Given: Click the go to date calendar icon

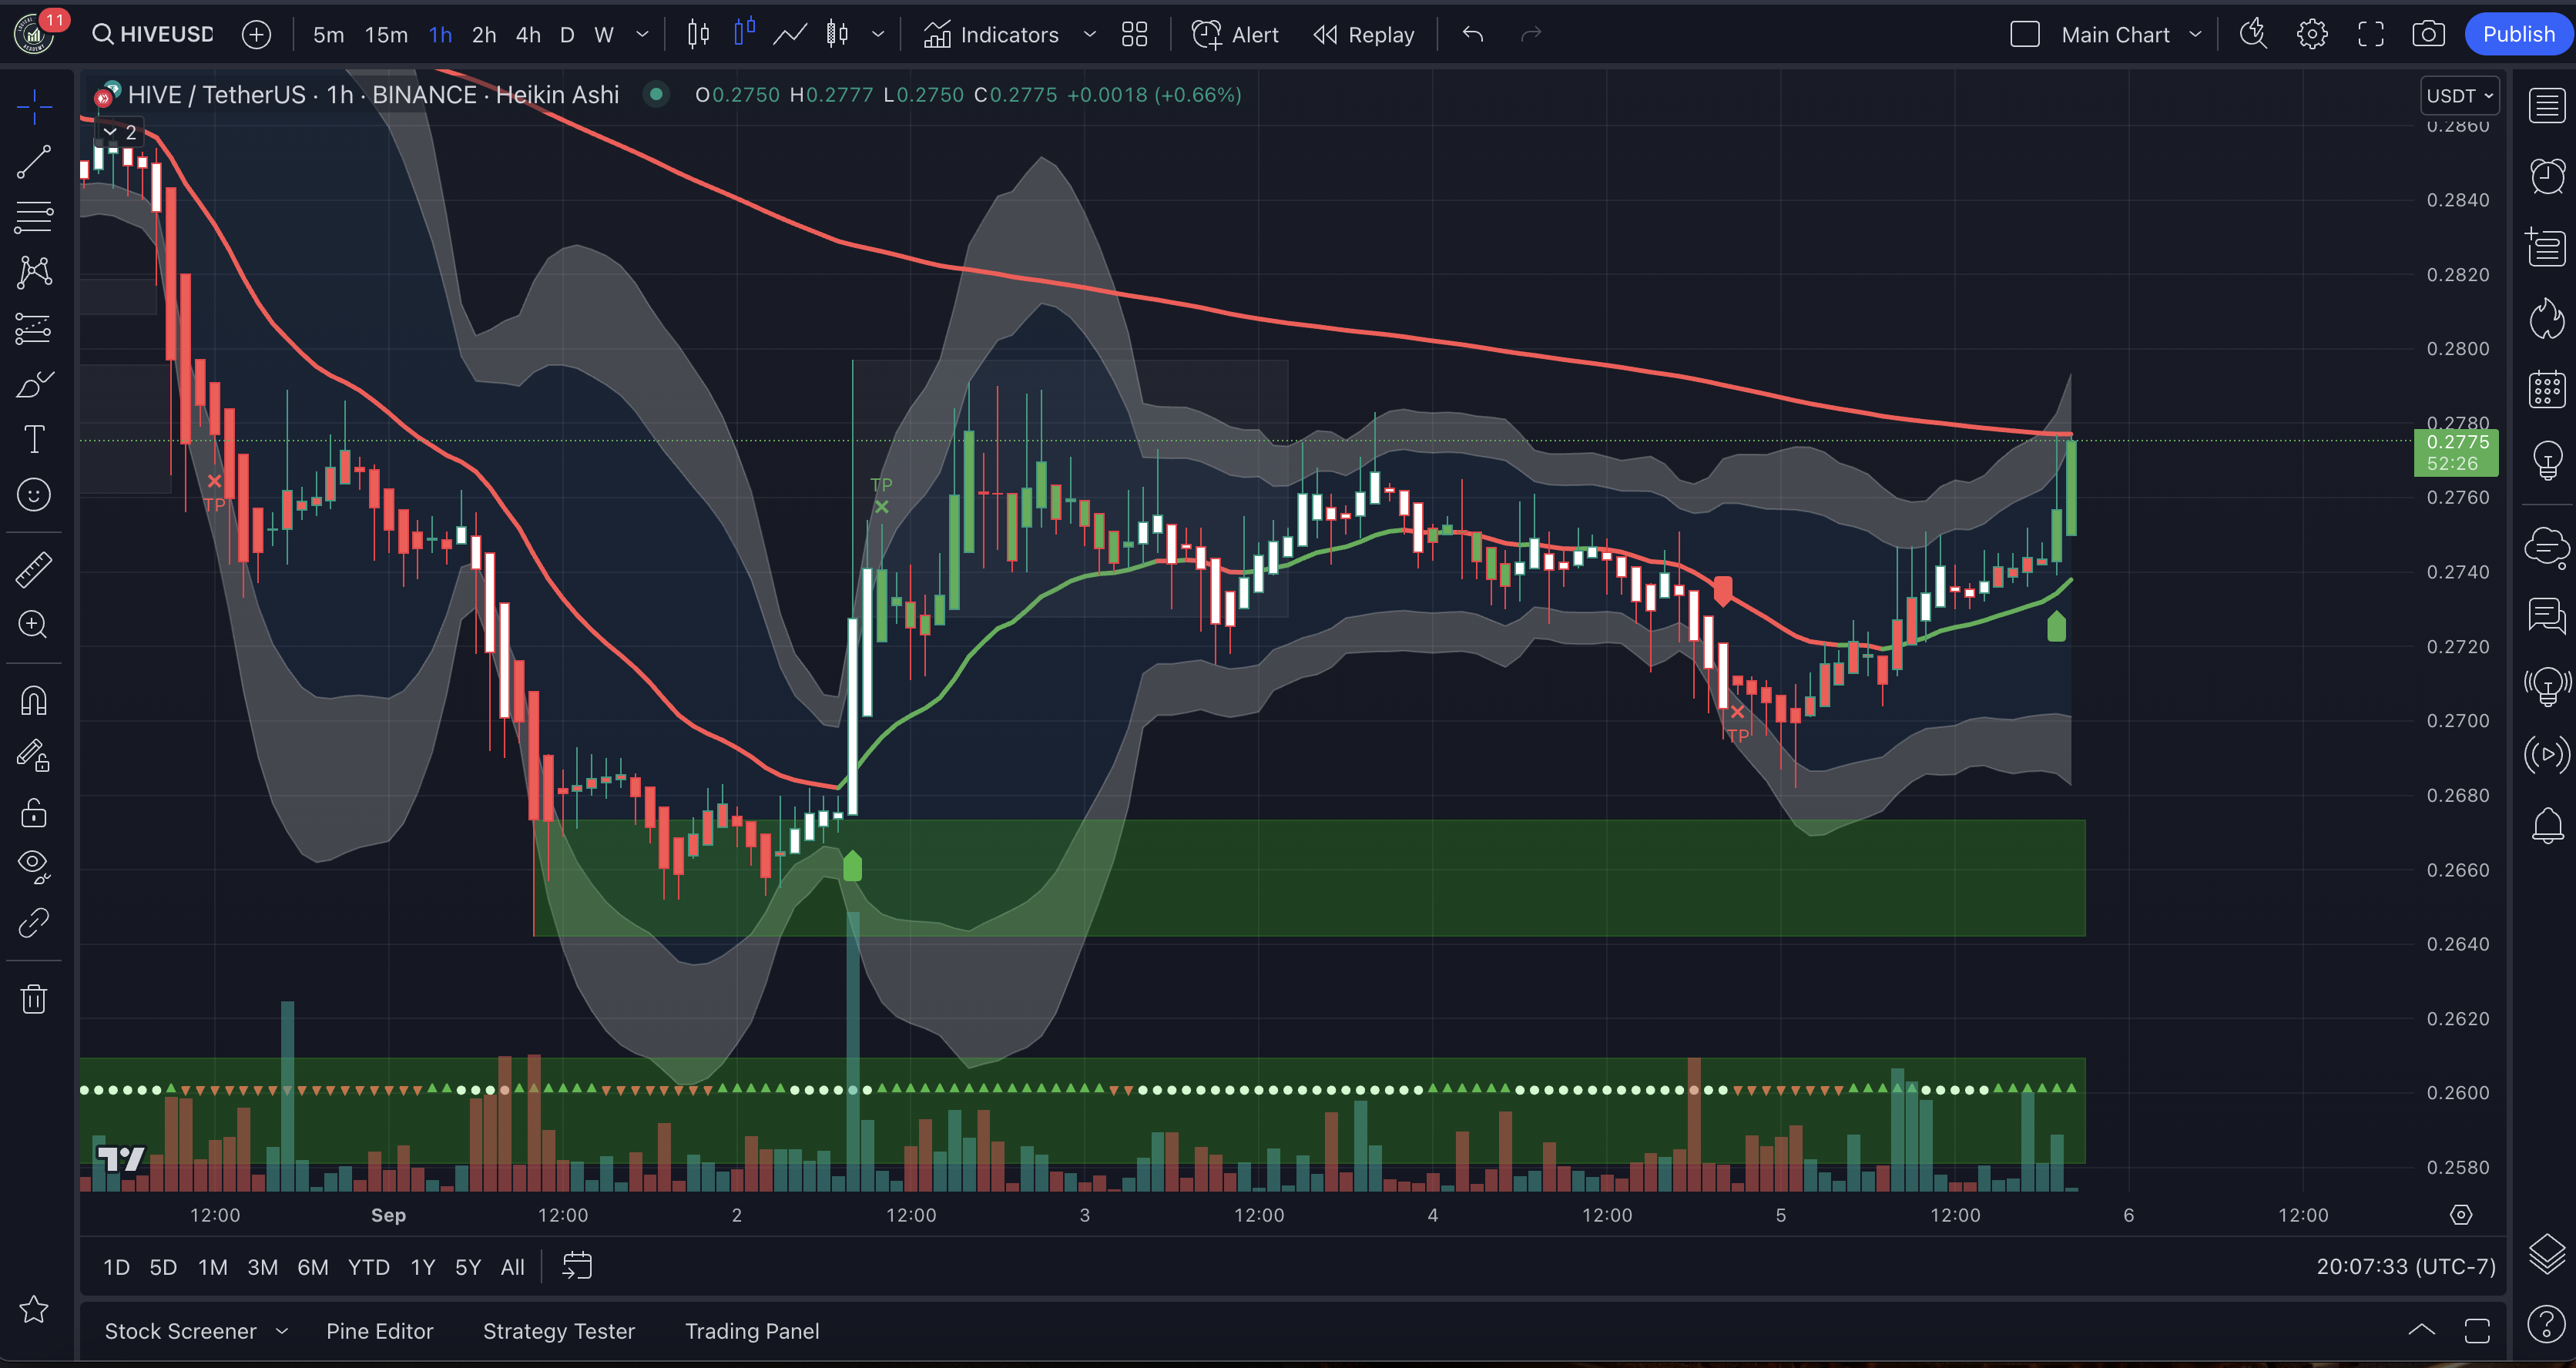Looking at the screenshot, I should tap(577, 1267).
